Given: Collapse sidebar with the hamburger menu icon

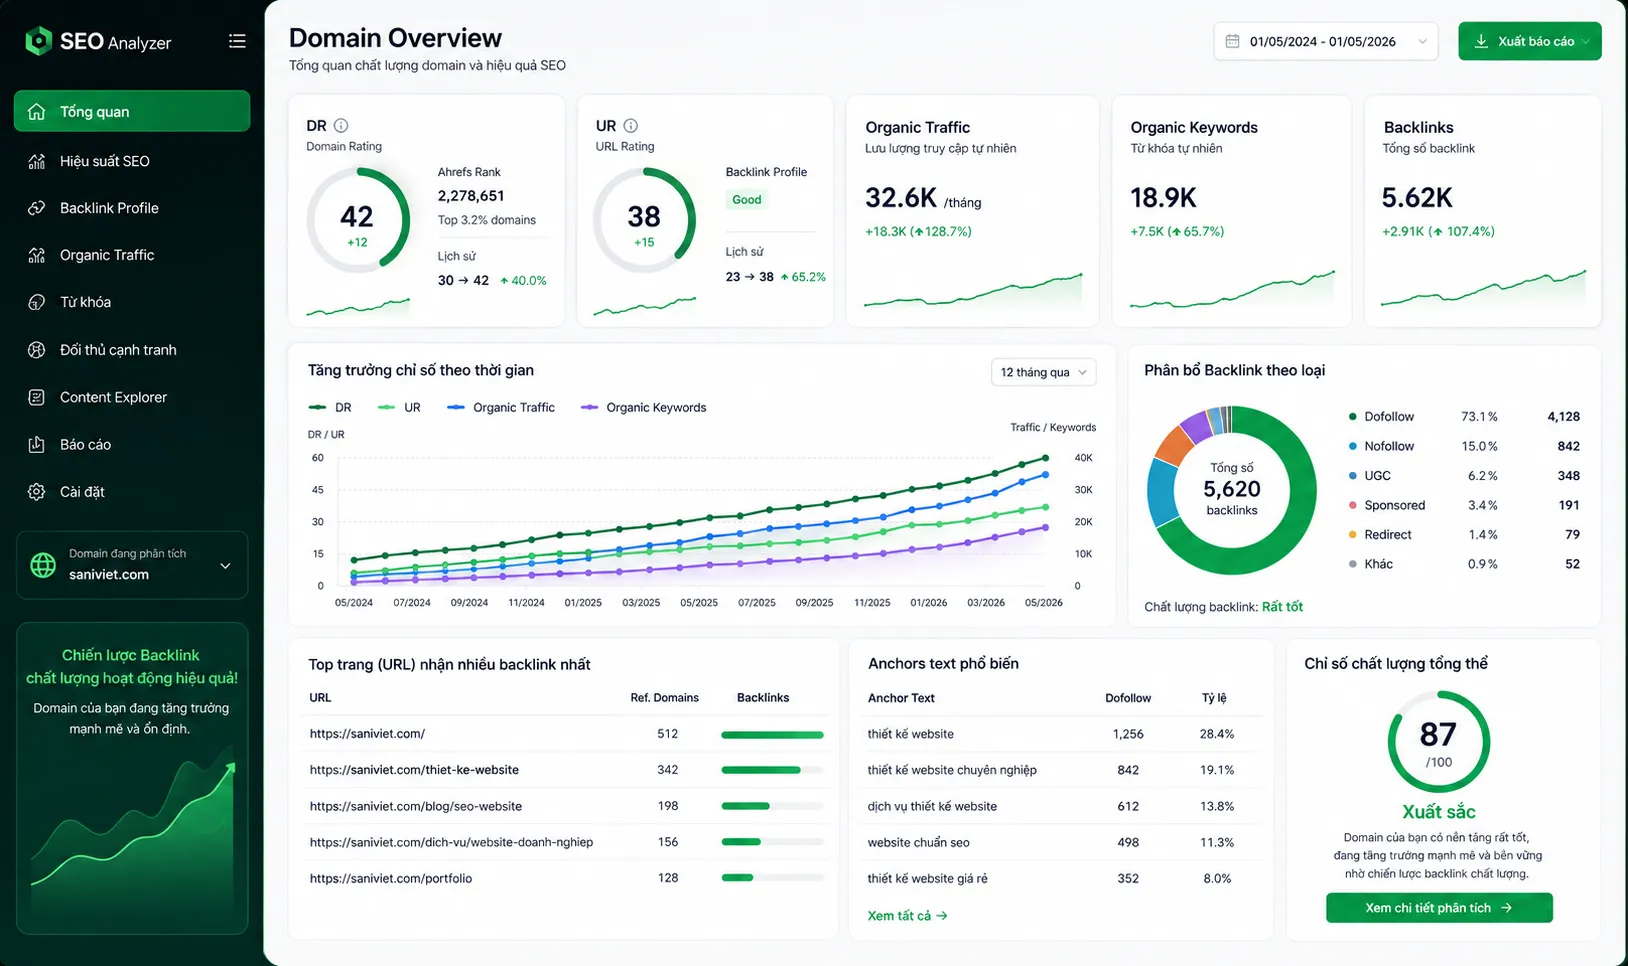Looking at the screenshot, I should 237,41.
